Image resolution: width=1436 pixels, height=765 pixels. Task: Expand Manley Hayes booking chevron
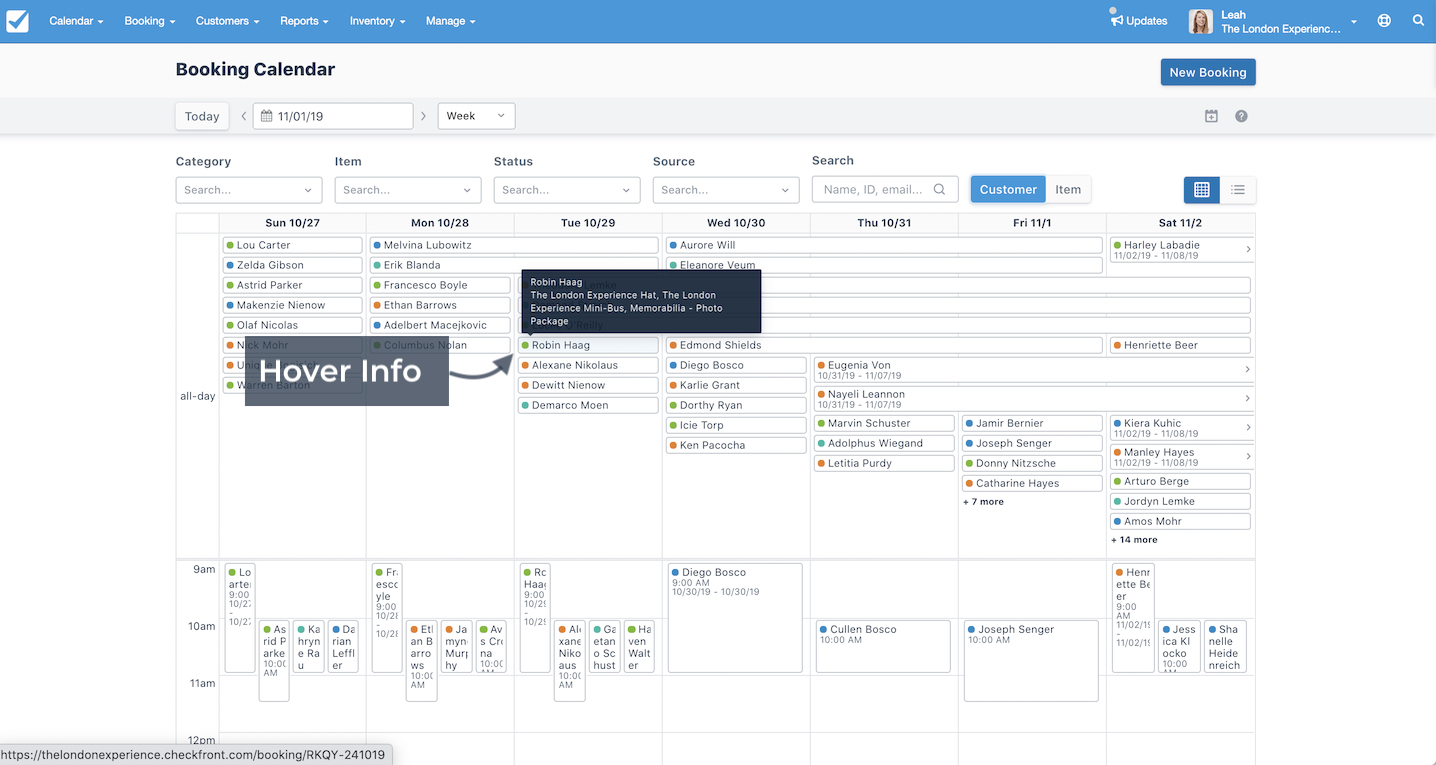1248,457
